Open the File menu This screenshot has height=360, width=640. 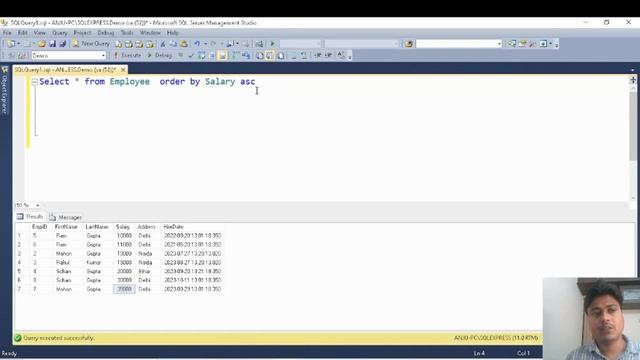coord(7,33)
